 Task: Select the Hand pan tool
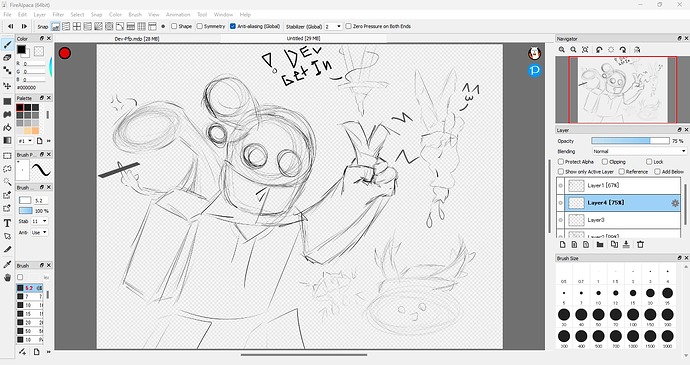click(x=7, y=277)
